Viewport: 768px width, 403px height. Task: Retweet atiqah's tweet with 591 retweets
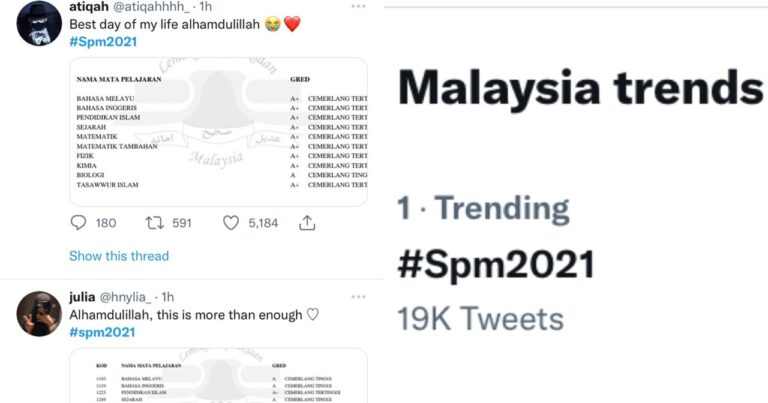[x=155, y=223]
